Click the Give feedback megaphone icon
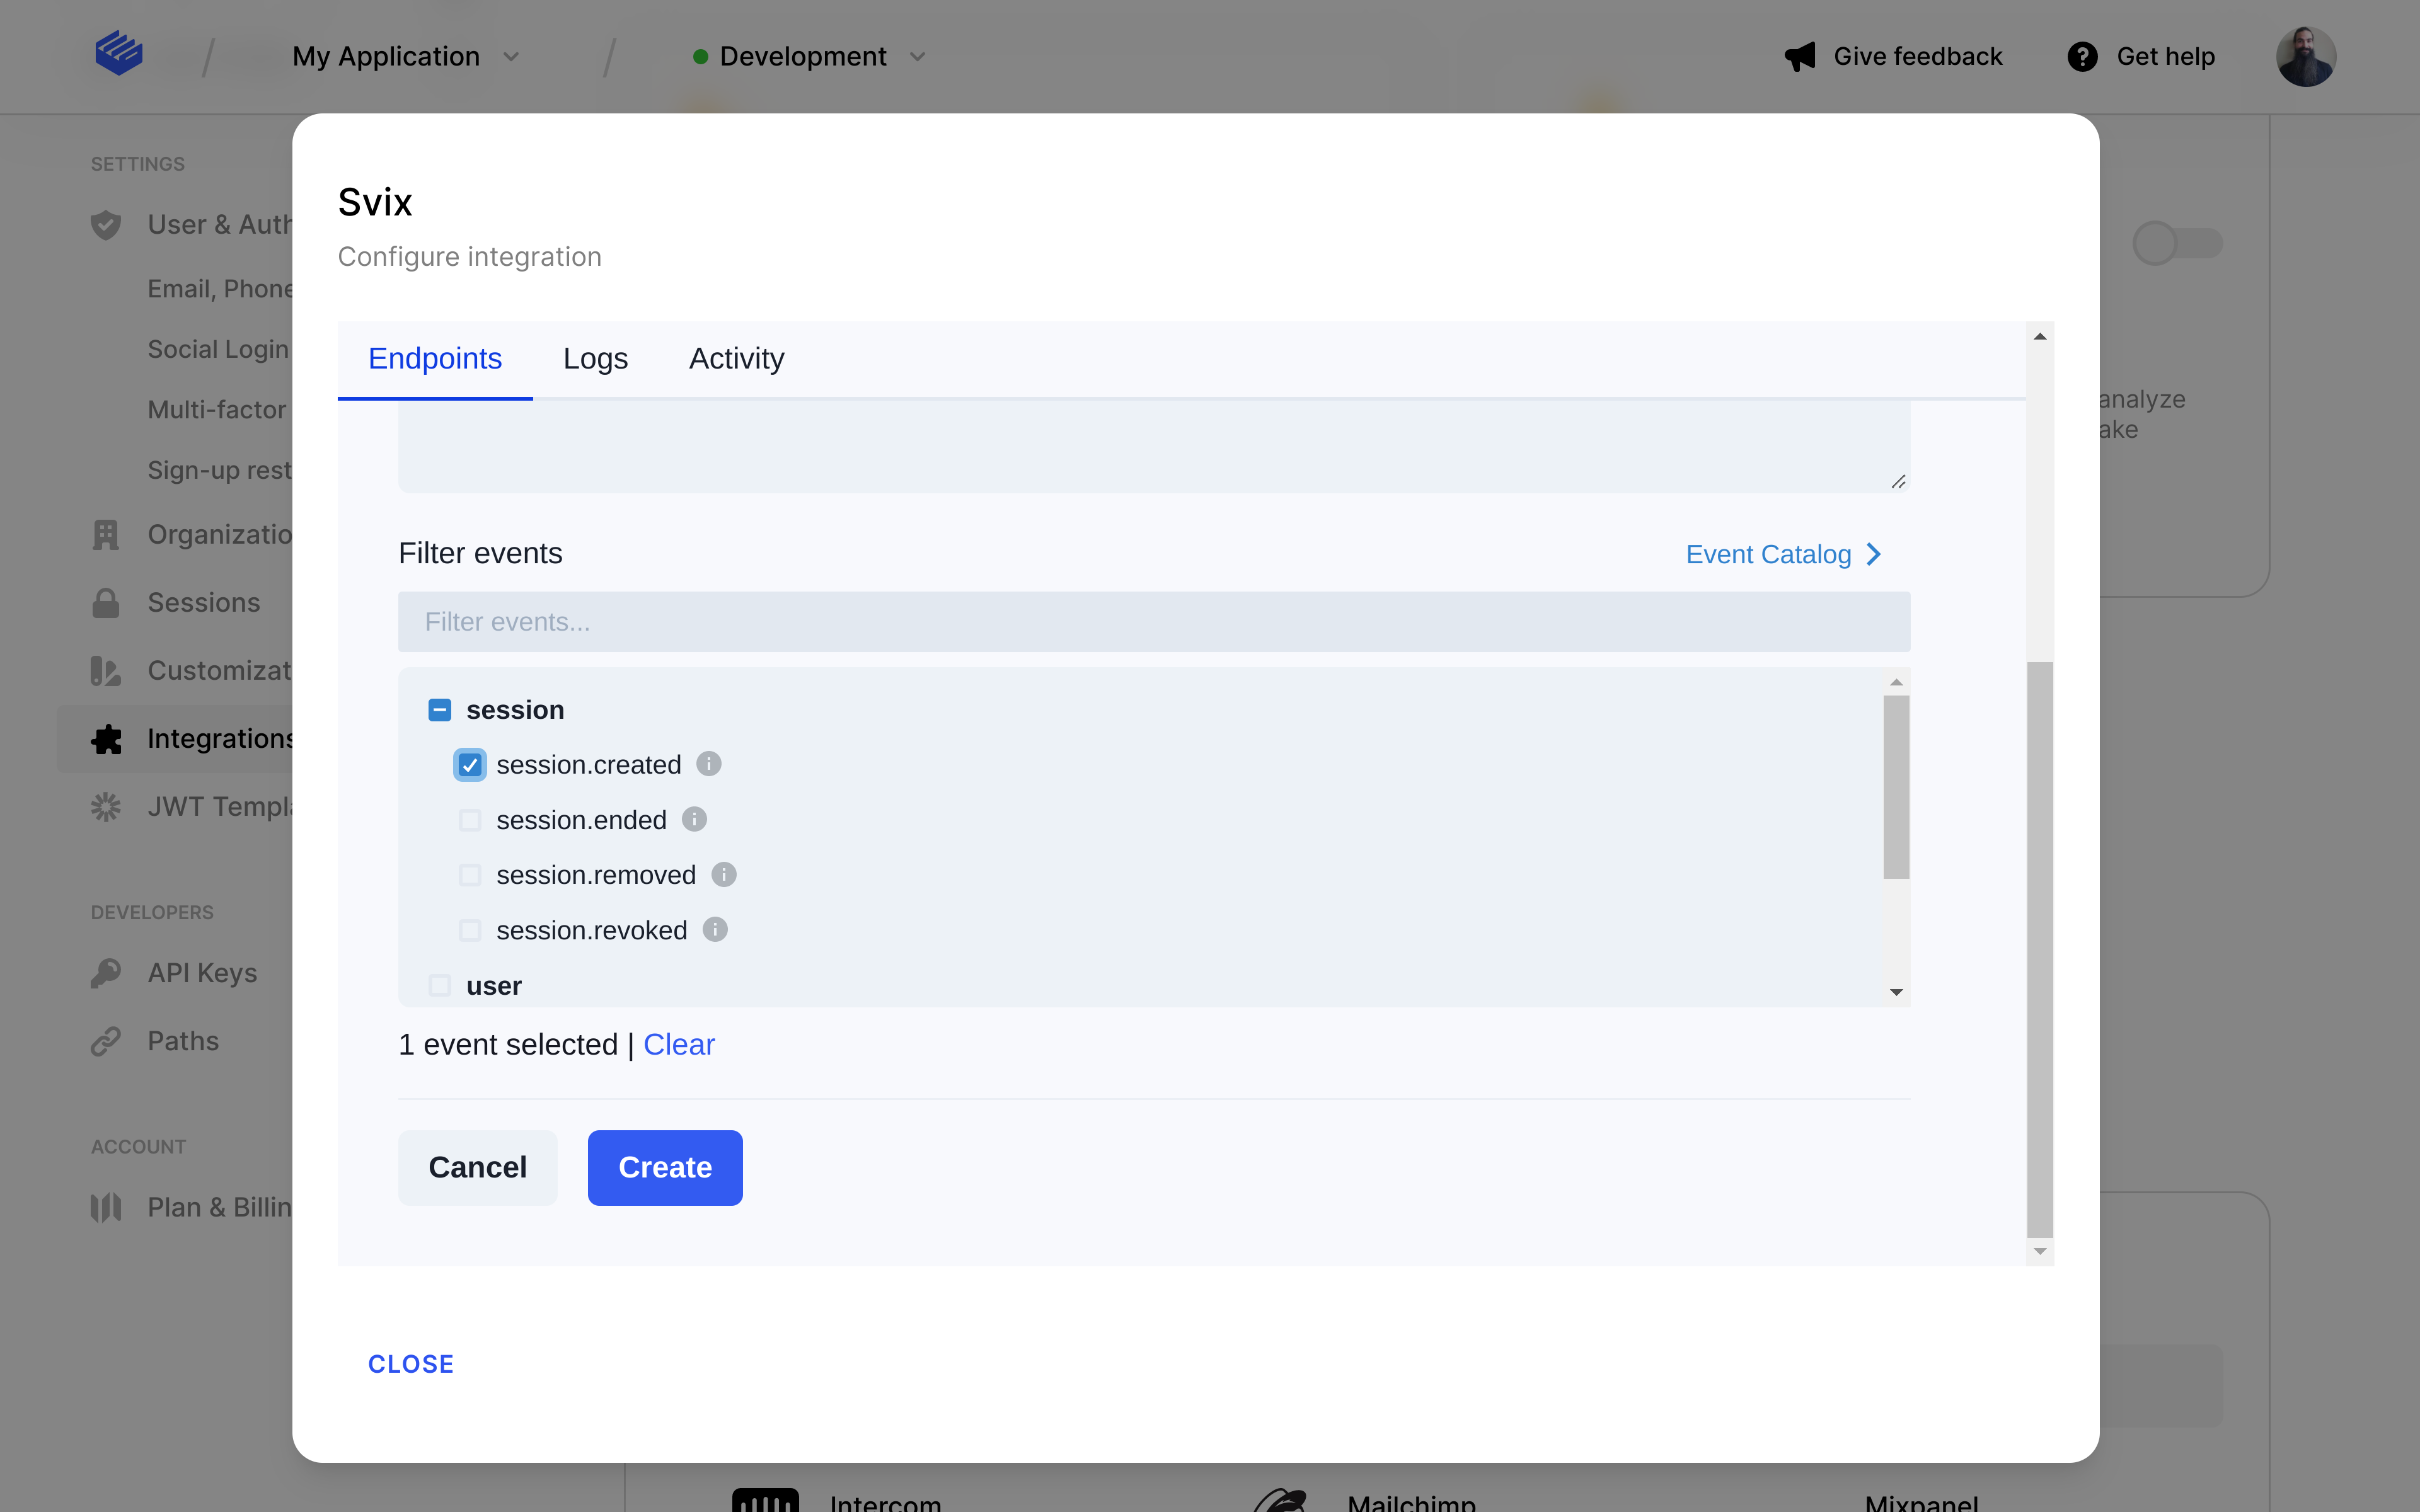Viewport: 2420px width, 1512px height. point(1799,57)
